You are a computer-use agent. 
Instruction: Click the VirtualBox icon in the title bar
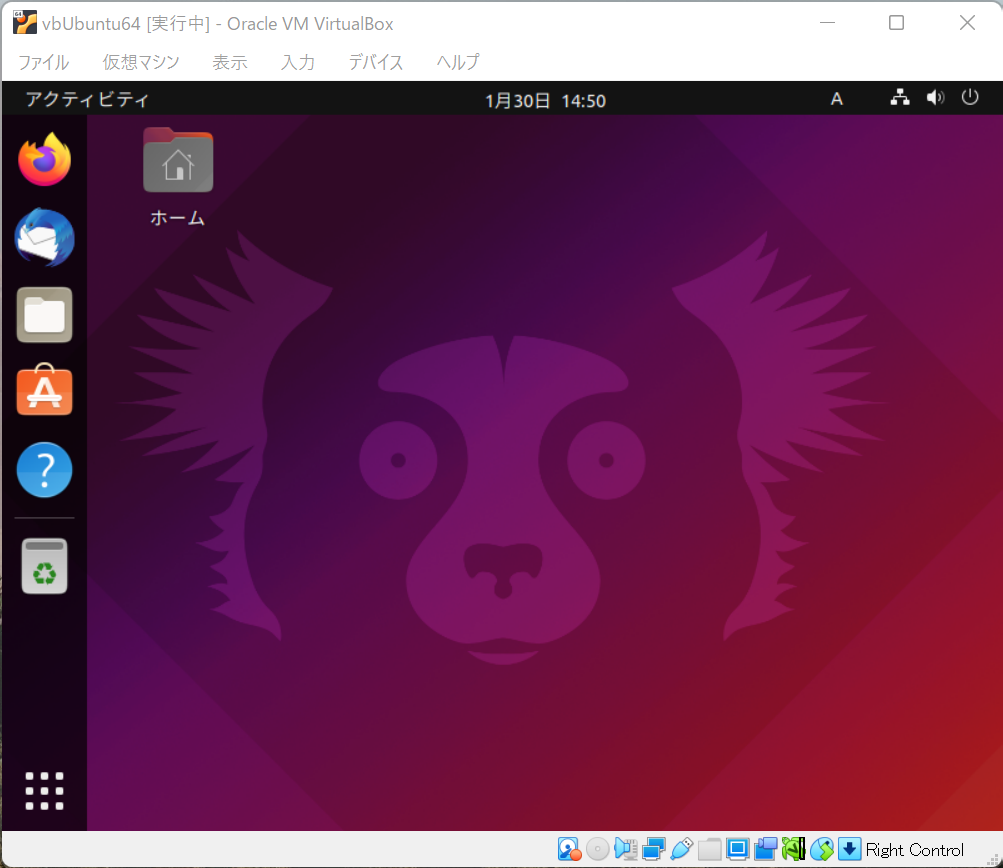(x=24, y=22)
